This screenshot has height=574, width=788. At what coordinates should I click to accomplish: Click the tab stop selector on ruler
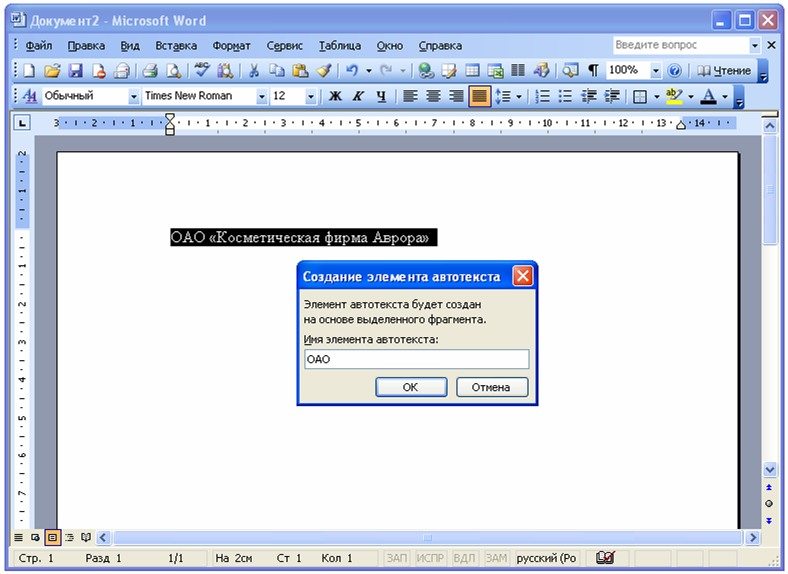(x=22, y=123)
